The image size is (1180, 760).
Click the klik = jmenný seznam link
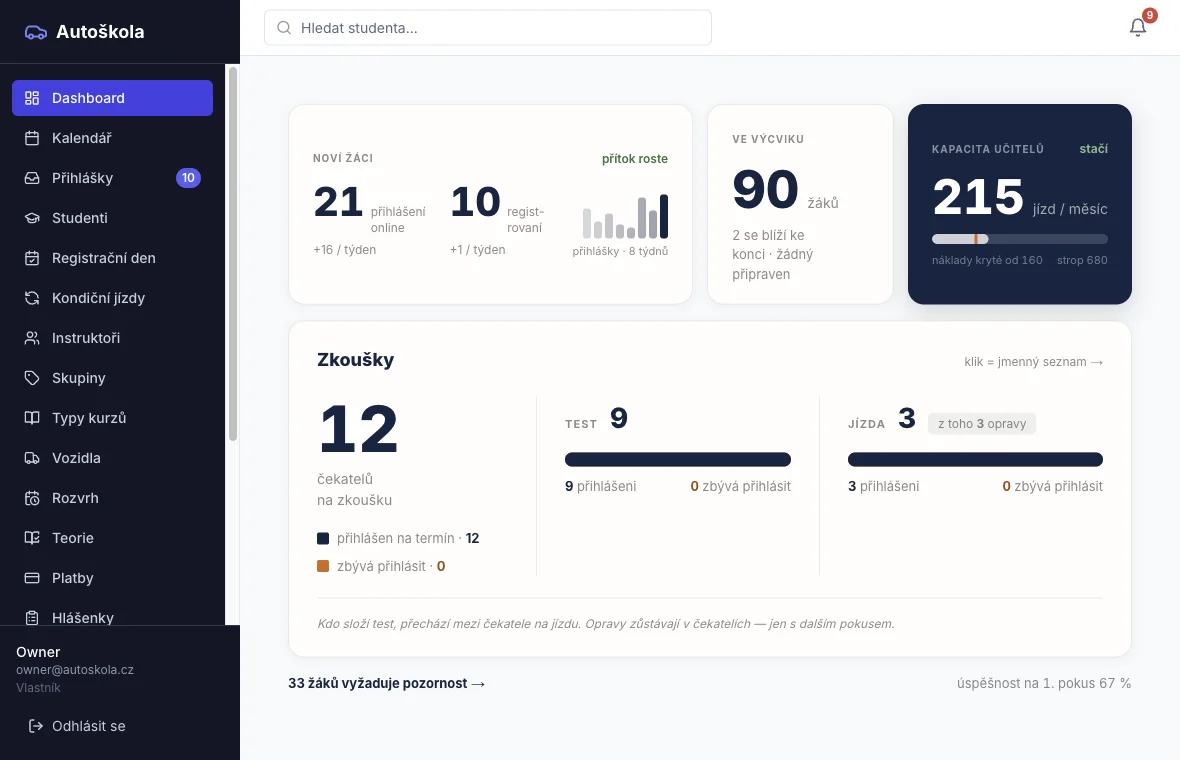coord(1033,362)
